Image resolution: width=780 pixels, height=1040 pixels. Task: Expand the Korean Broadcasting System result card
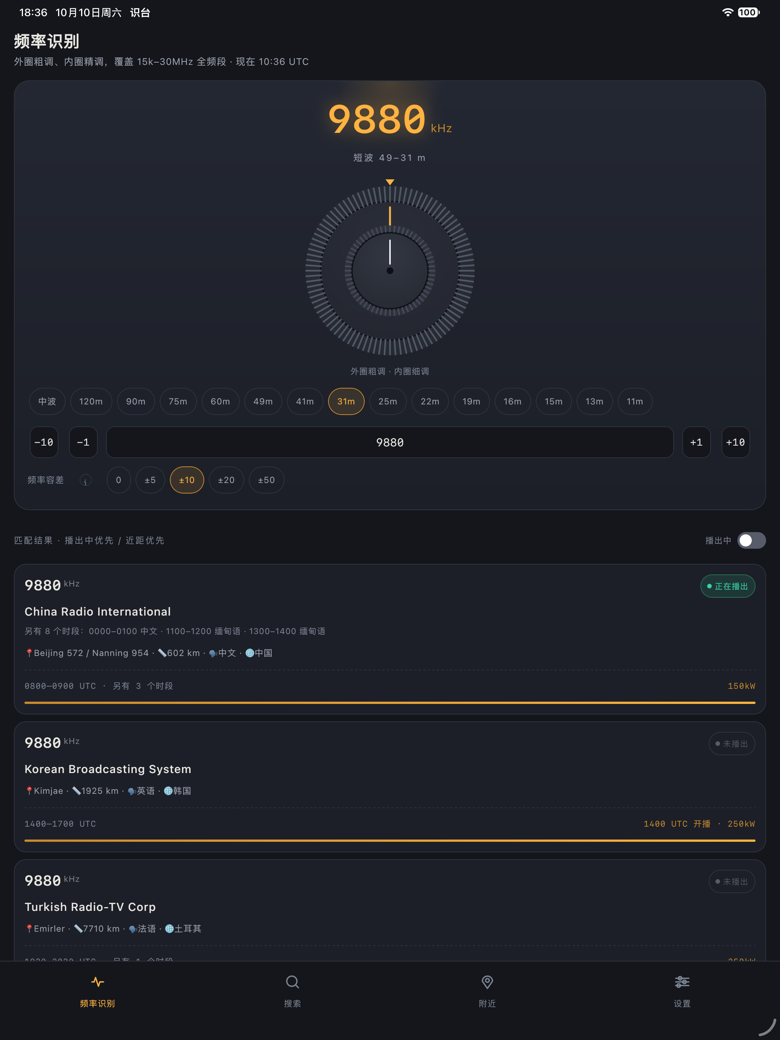[x=390, y=787]
